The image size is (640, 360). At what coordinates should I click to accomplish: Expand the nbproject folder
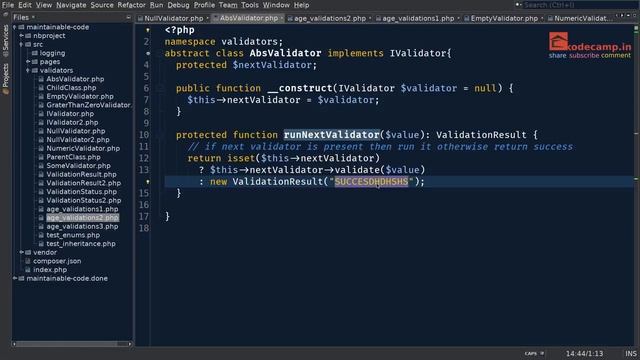[22, 36]
